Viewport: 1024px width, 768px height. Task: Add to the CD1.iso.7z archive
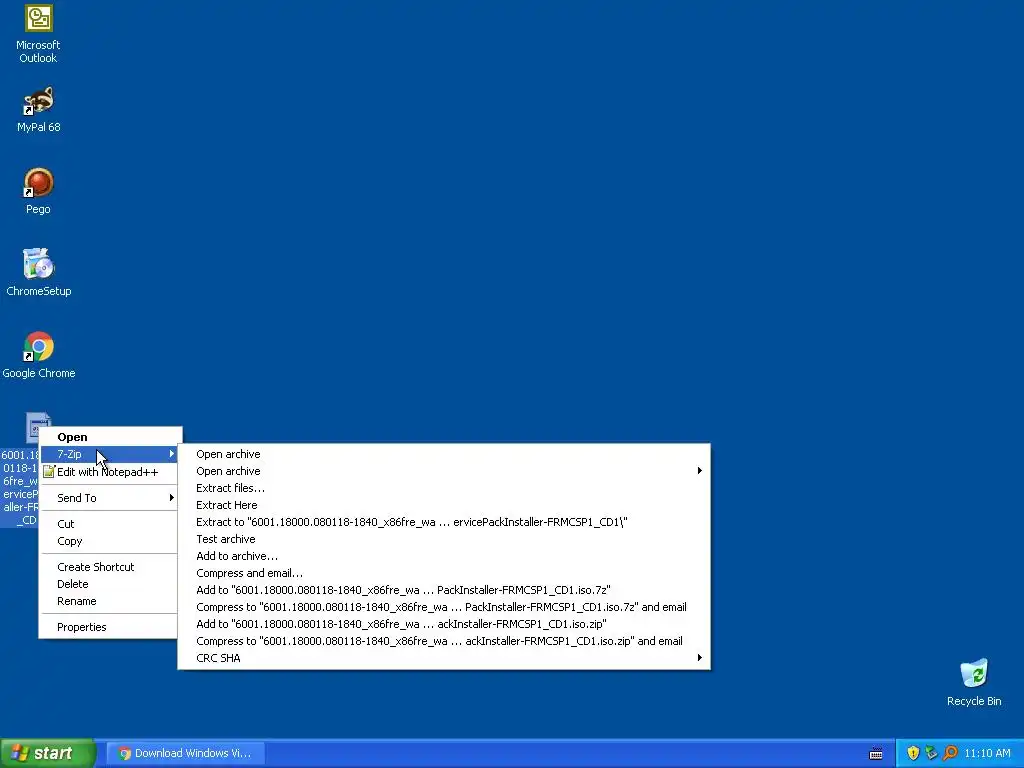[444, 590]
